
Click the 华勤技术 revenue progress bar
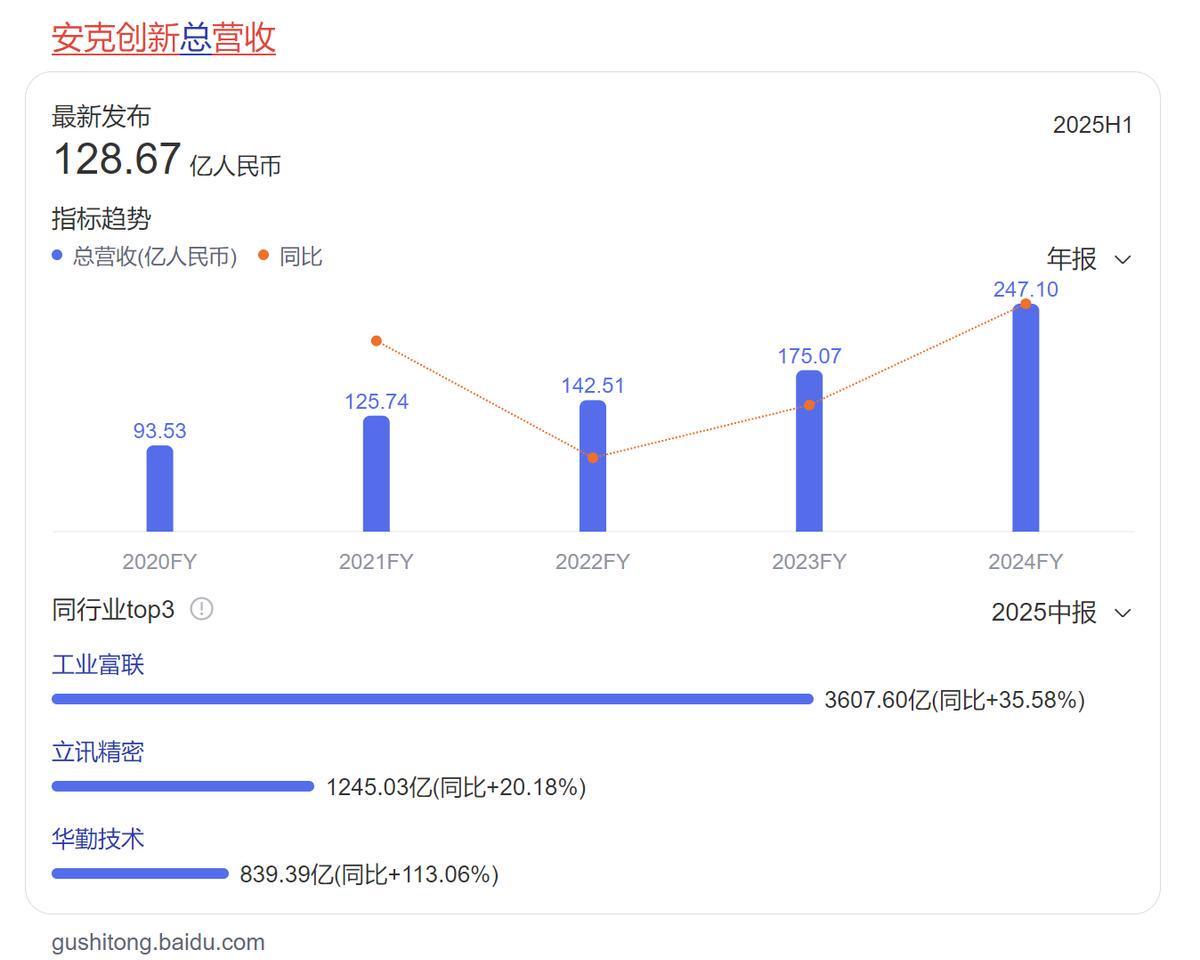coord(140,873)
